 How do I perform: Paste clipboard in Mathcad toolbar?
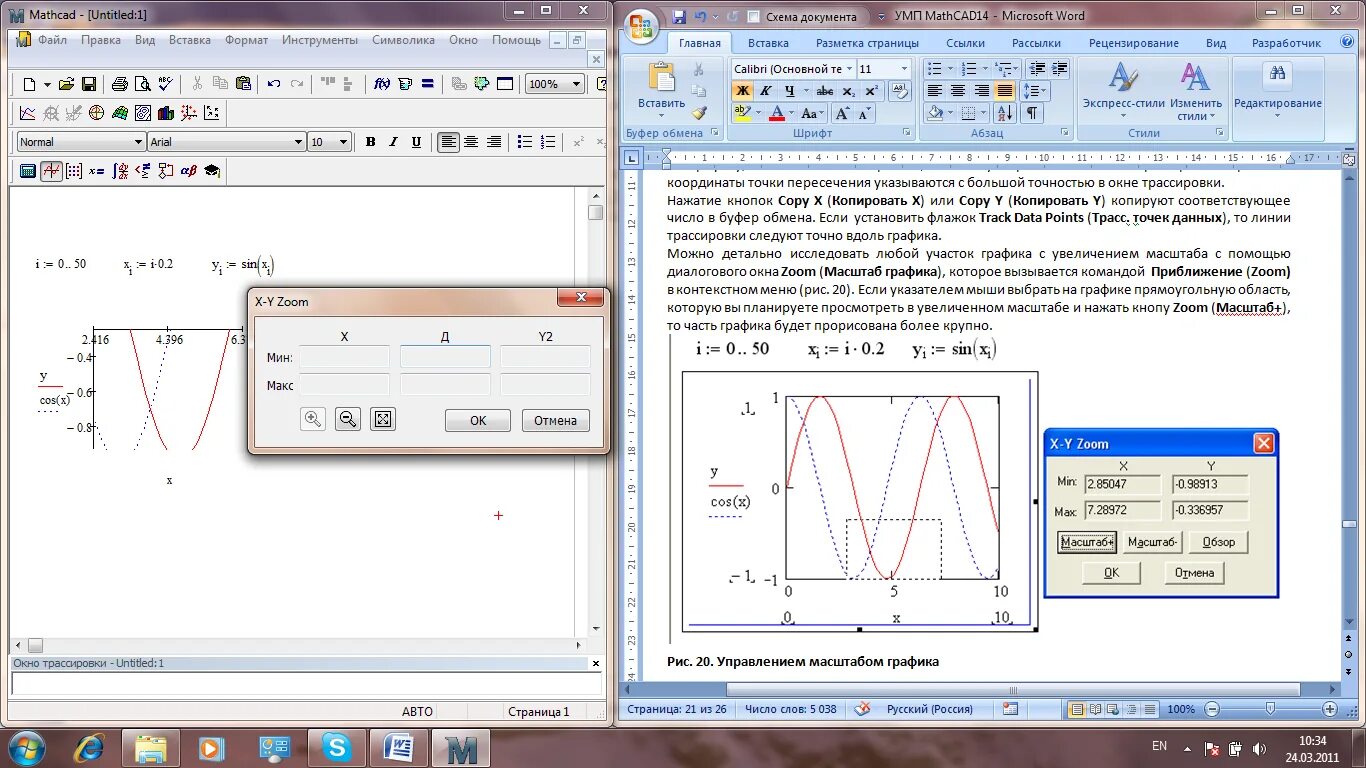pos(243,84)
